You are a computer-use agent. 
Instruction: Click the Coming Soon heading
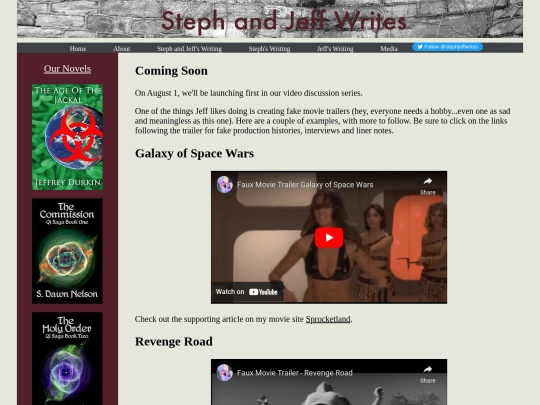pos(171,71)
